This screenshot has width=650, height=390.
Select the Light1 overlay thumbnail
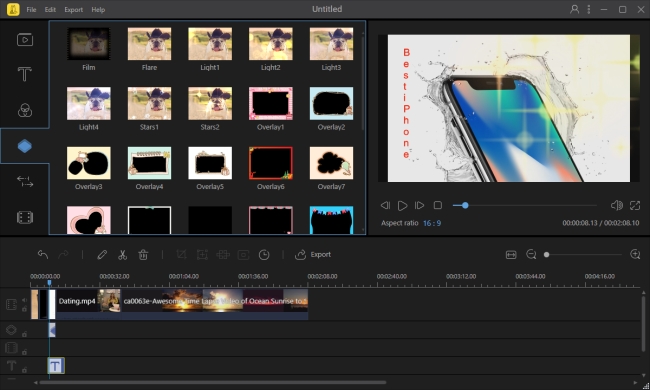point(210,44)
